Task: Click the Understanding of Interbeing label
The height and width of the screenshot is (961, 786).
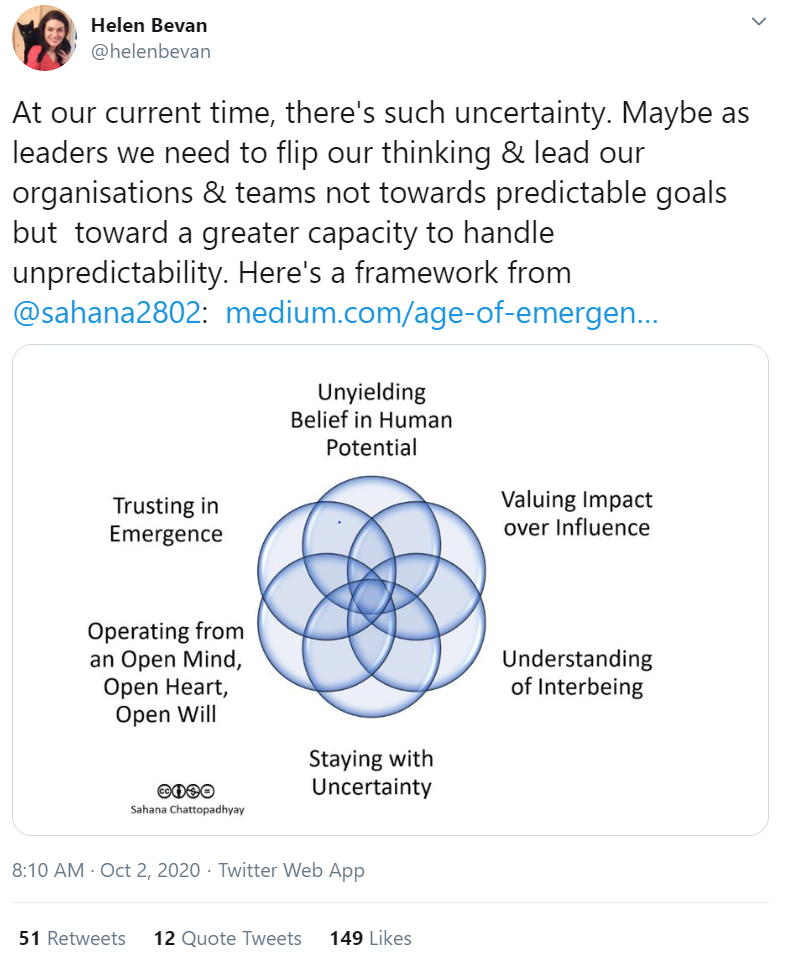Action: click(x=577, y=672)
